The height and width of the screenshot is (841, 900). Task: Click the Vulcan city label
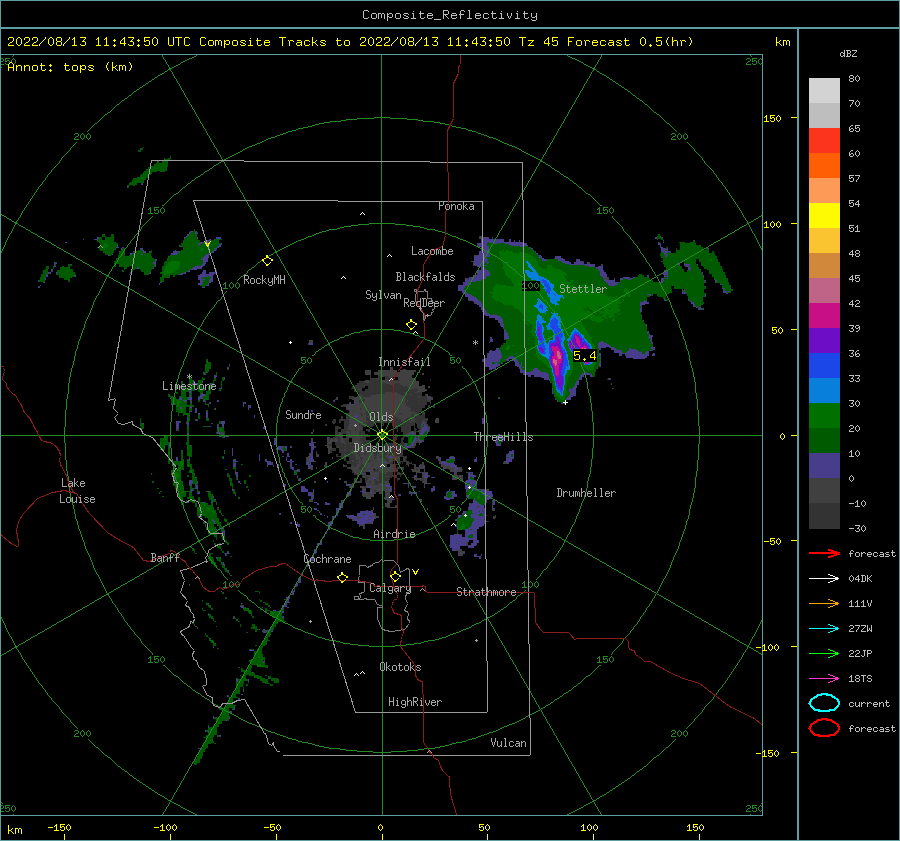pos(509,743)
